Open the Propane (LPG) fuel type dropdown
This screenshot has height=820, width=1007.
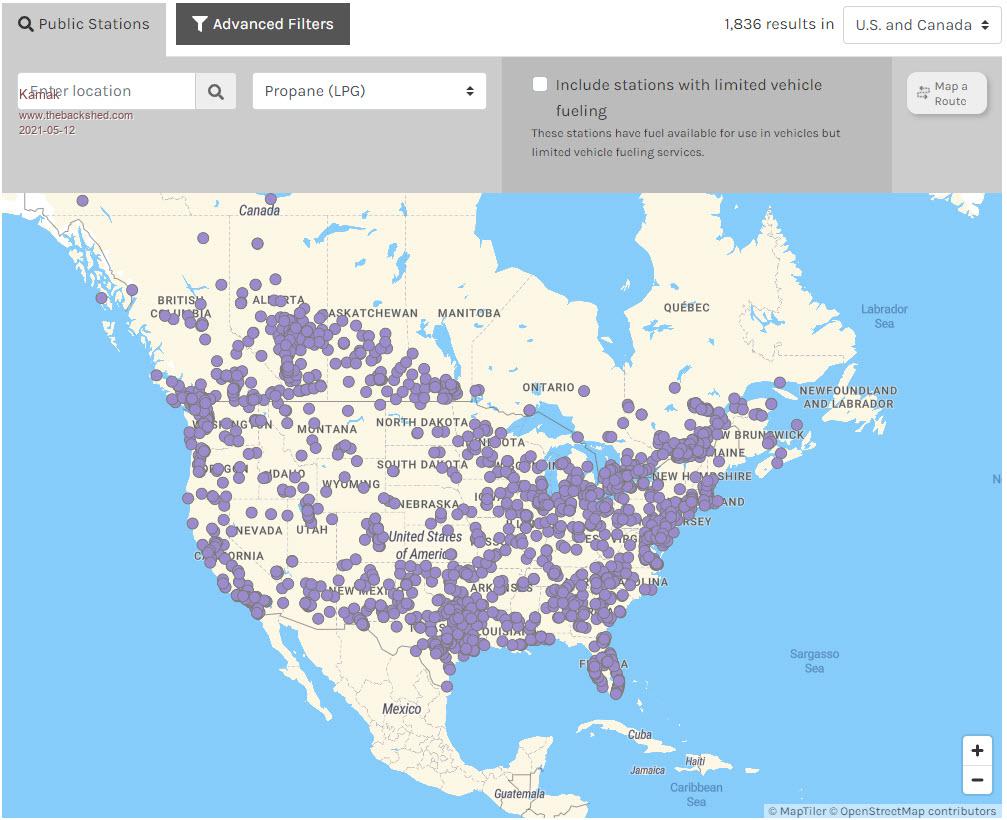[369, 91]
